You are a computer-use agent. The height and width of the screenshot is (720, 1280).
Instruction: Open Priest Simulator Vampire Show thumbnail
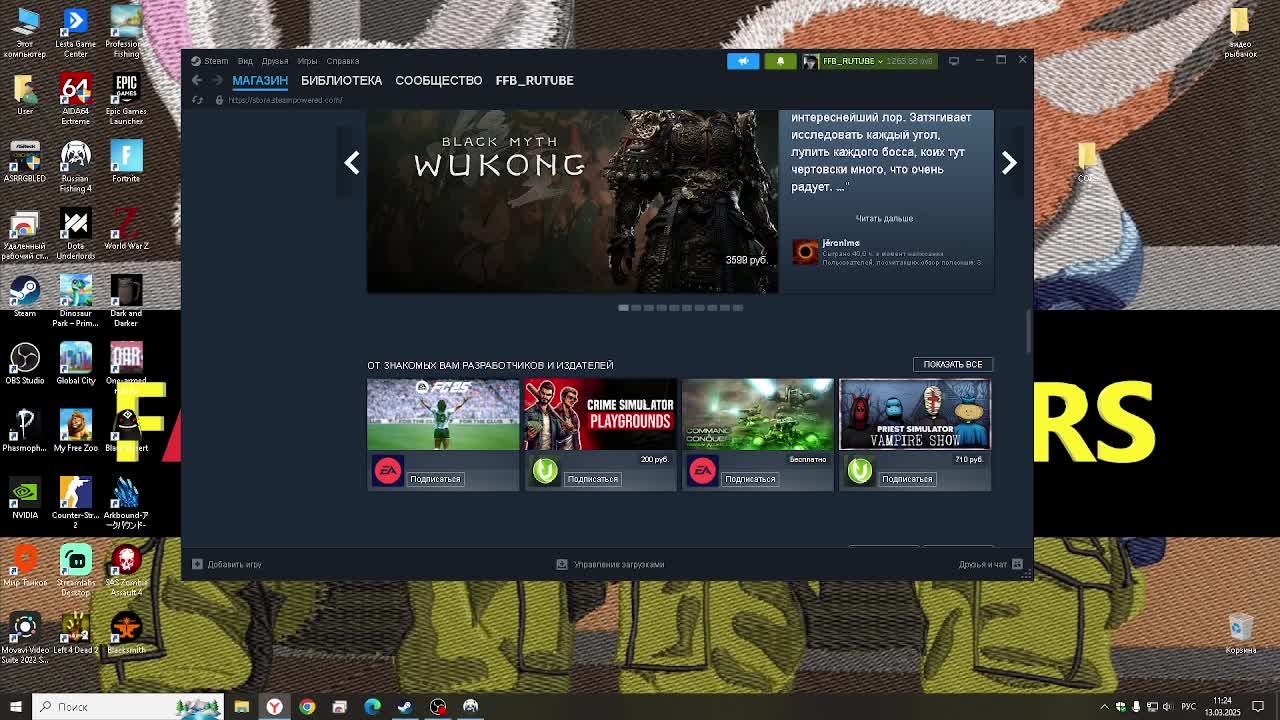(915, 414)
